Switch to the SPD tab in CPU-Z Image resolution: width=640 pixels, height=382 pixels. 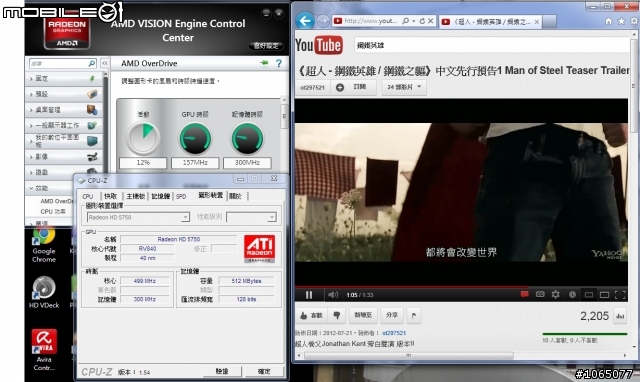[x=181, y=196]
